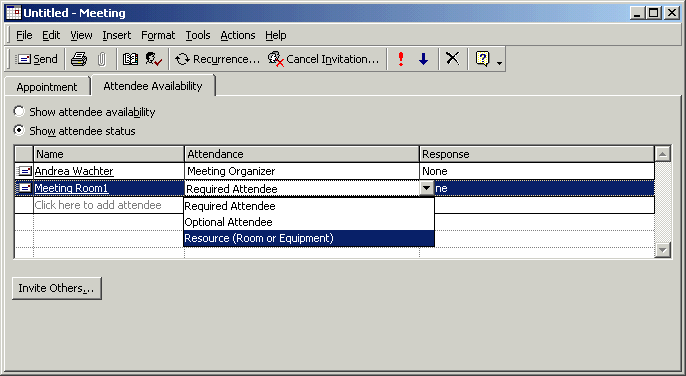Click the Name column header
The width and height of the screenshot is (686, 376).
(x=108, y=154)
